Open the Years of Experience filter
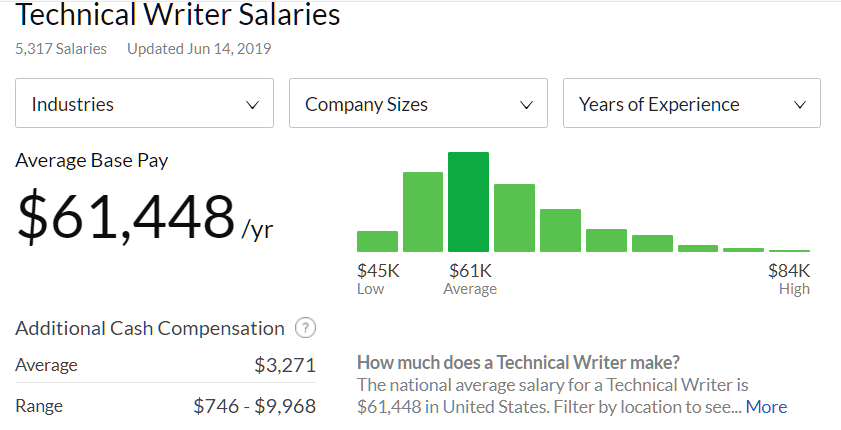Viewport: 841px width, 430px height. click(x=691, y=104)
